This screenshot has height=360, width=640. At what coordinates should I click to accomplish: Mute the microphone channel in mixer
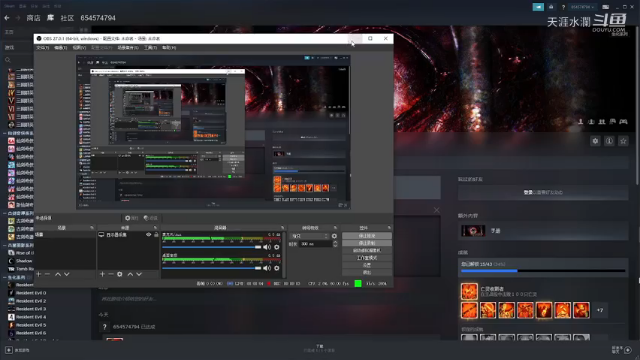pyautogui.click(x=267, y=247)
